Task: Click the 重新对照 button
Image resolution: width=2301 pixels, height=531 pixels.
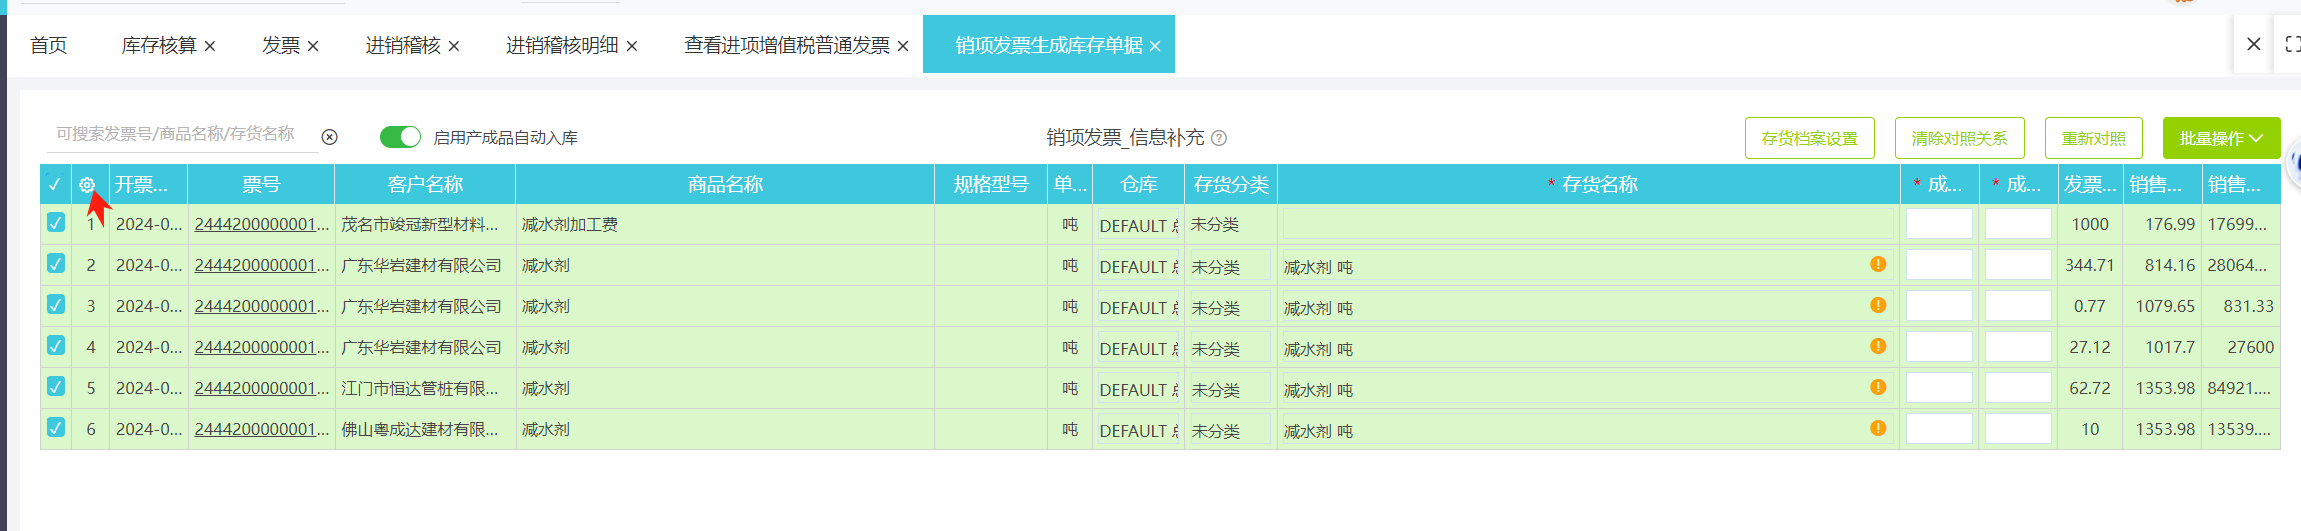Action: coord(2093,138)
